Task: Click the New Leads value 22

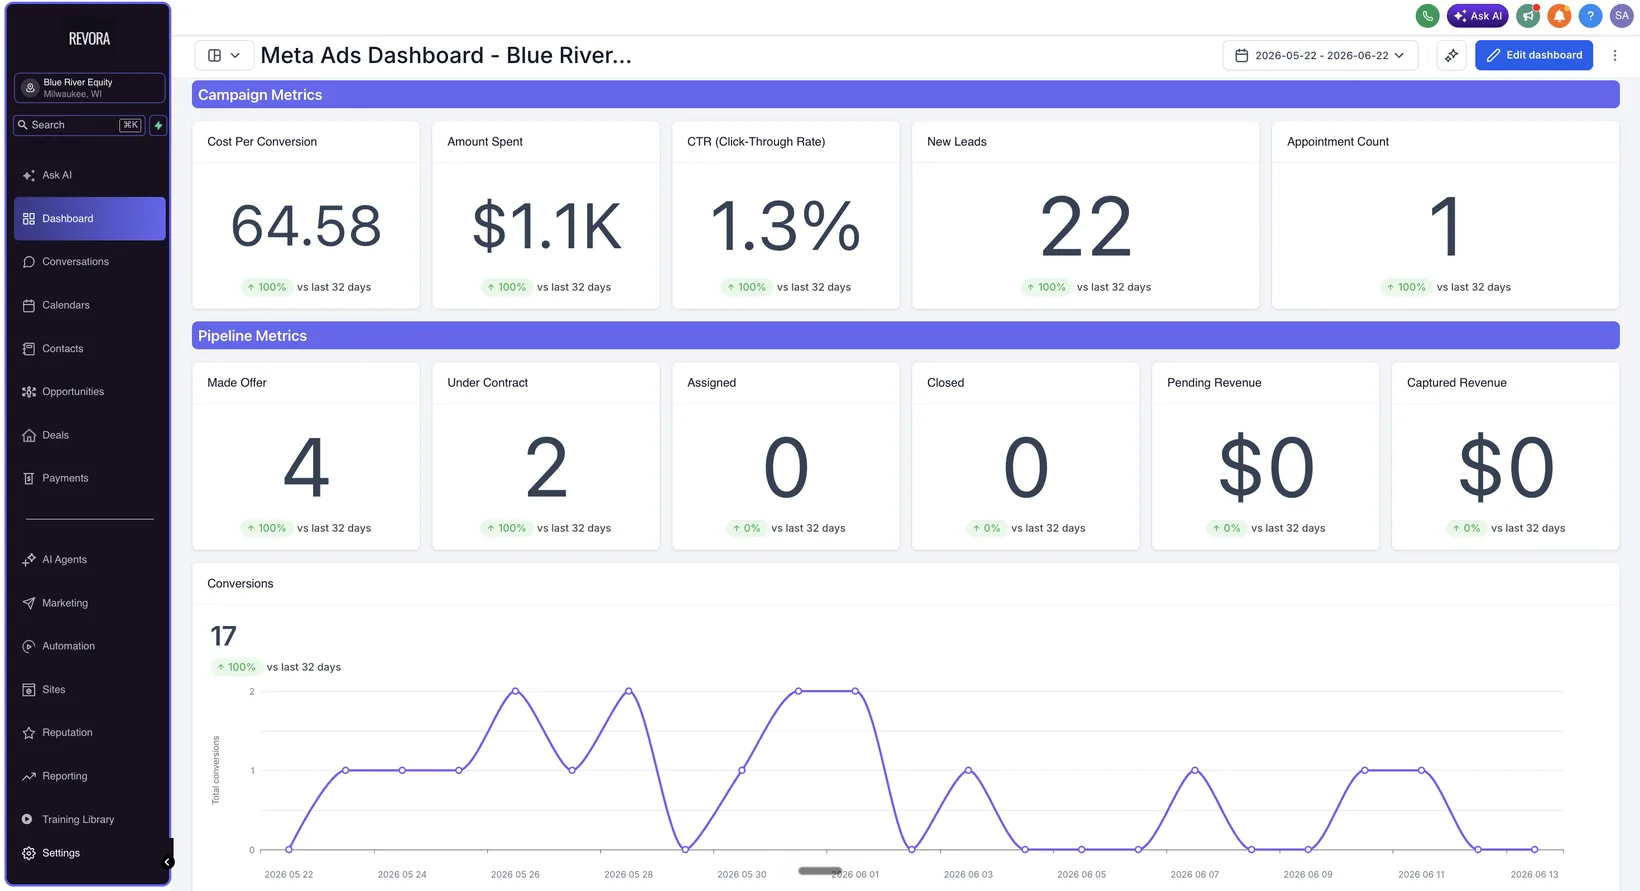Action: coord(1086,227)
